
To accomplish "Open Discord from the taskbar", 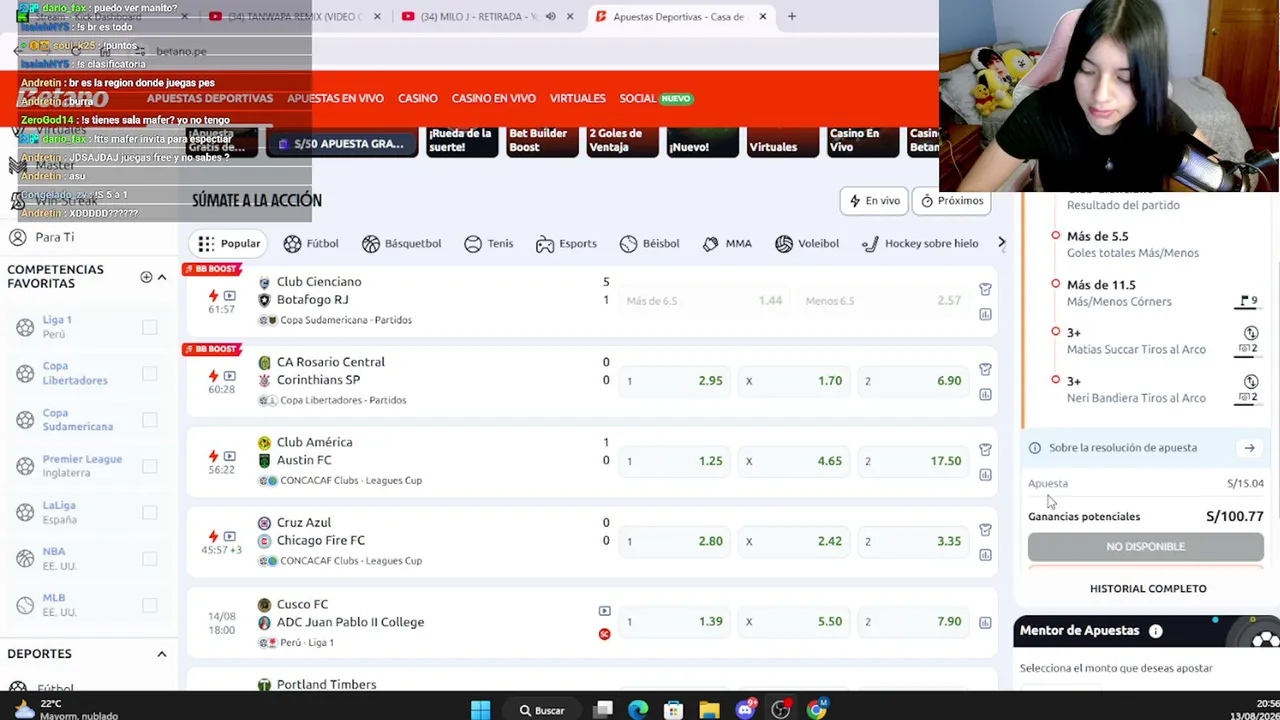I will point(745,710).
